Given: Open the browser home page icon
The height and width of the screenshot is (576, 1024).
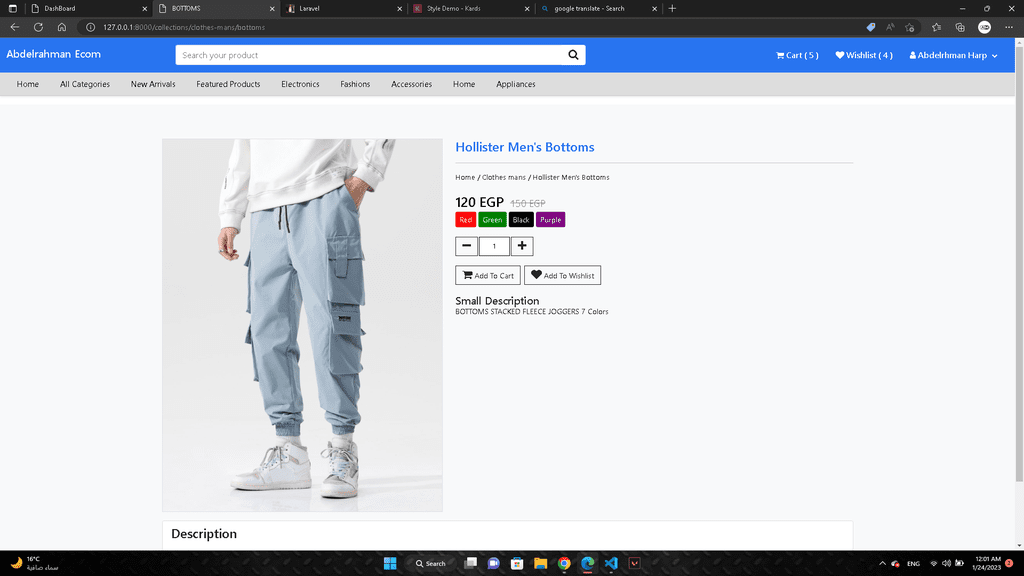Looking at the screenshot, I should point(62,27).
